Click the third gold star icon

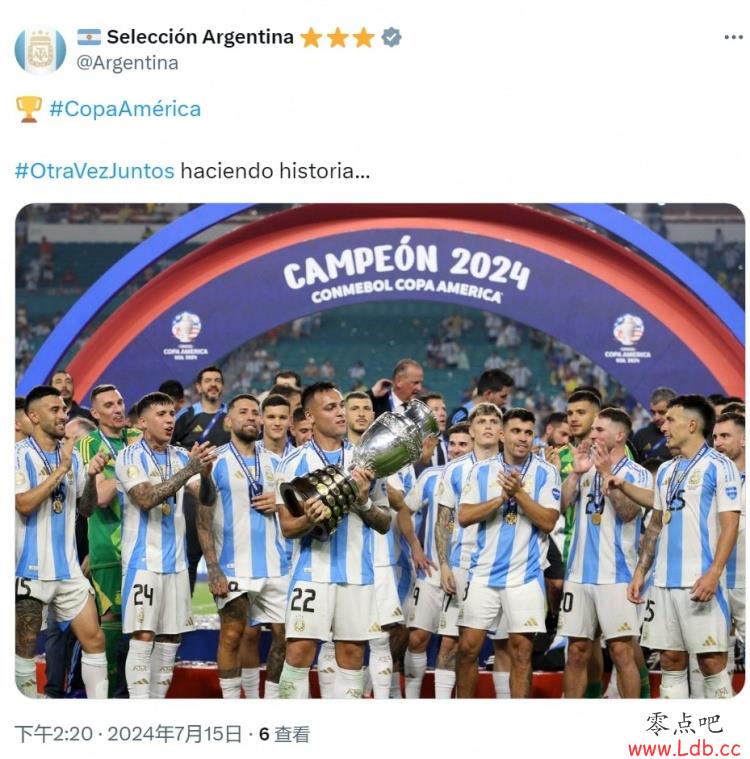point(363,38)
